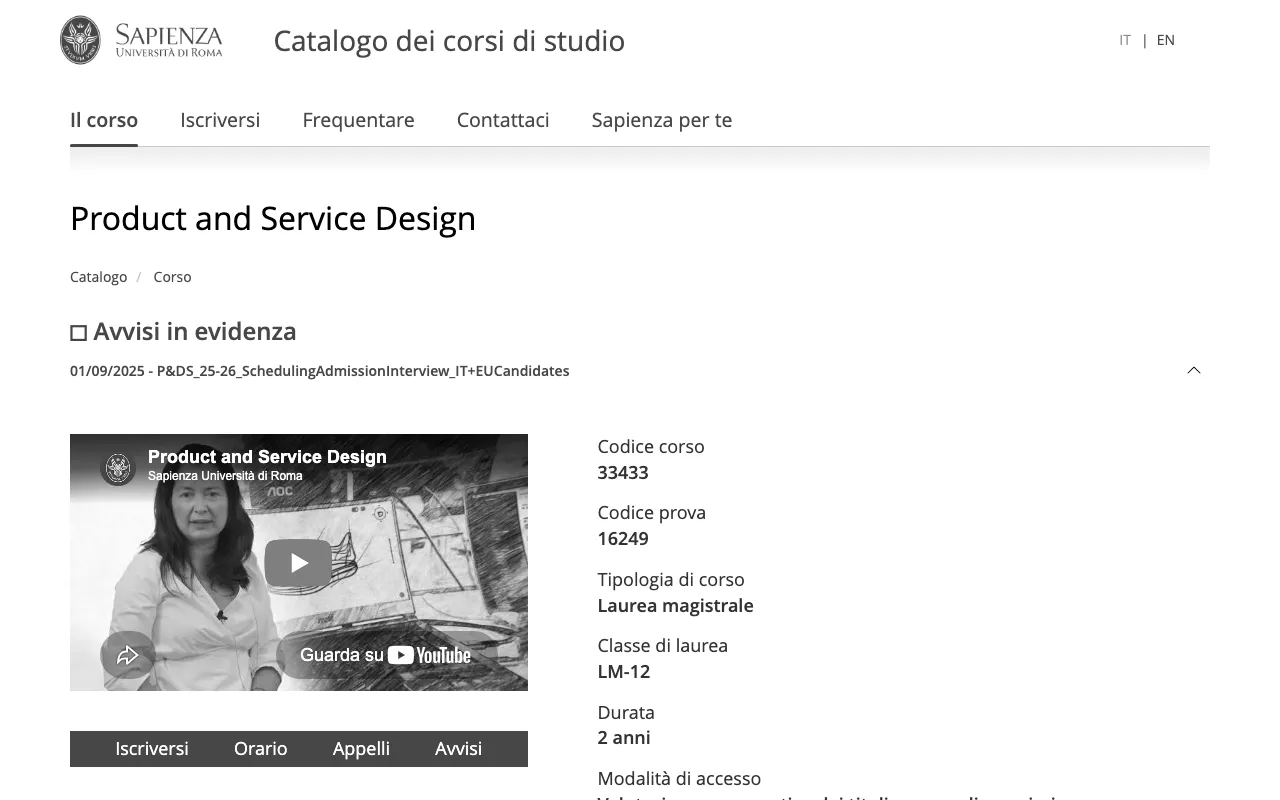Click the Sapienza channel avatar in the video header

tap(118, 468)
